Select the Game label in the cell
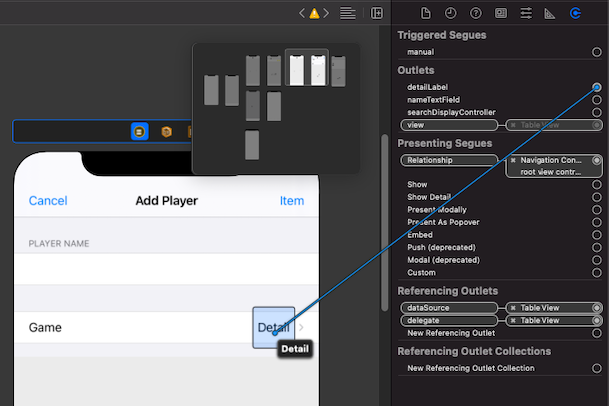This screenshot has height=406, width=609. (45, 328)
